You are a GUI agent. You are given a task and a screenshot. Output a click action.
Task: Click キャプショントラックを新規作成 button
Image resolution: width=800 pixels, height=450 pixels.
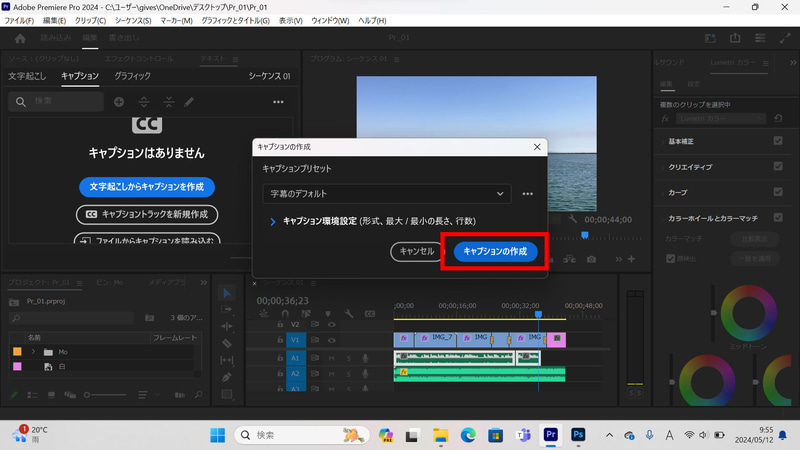(147, 214)
